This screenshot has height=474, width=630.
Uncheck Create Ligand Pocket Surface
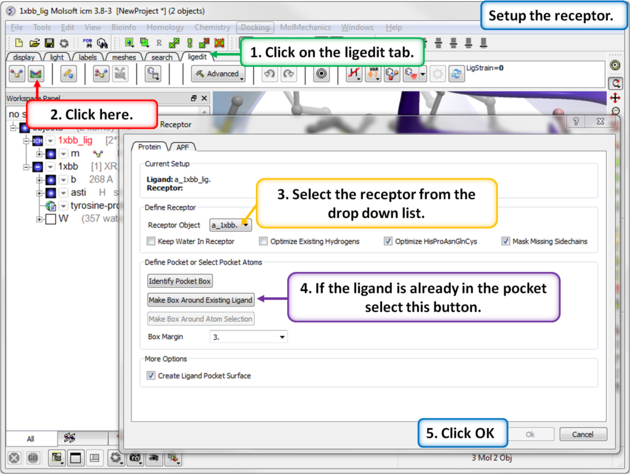click(151, 375)
